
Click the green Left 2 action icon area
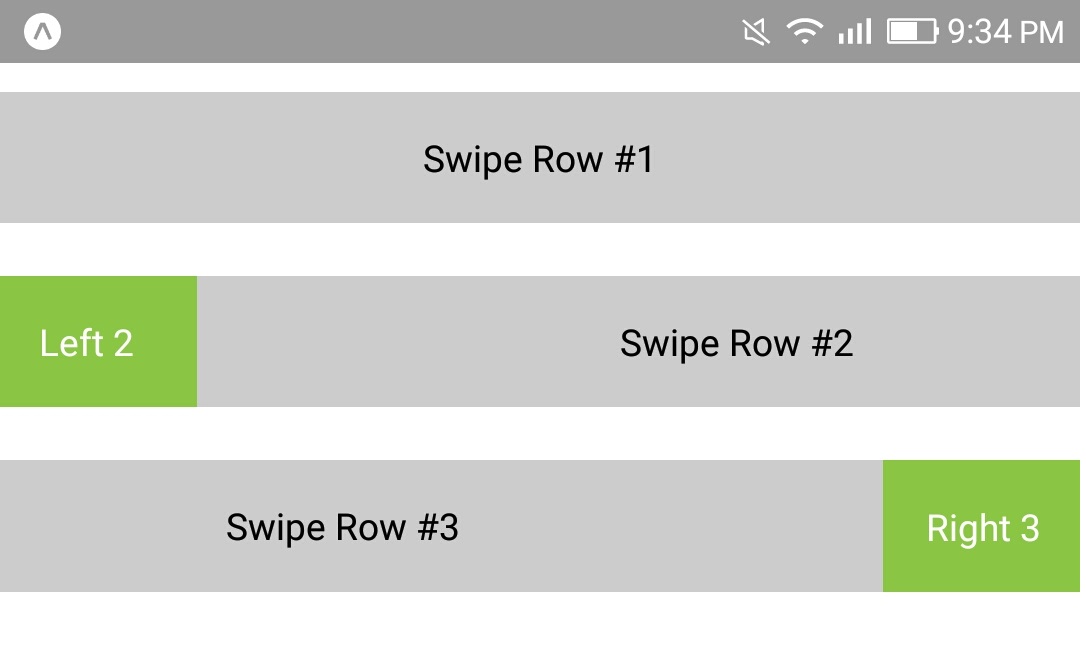(x=97, y=341)
